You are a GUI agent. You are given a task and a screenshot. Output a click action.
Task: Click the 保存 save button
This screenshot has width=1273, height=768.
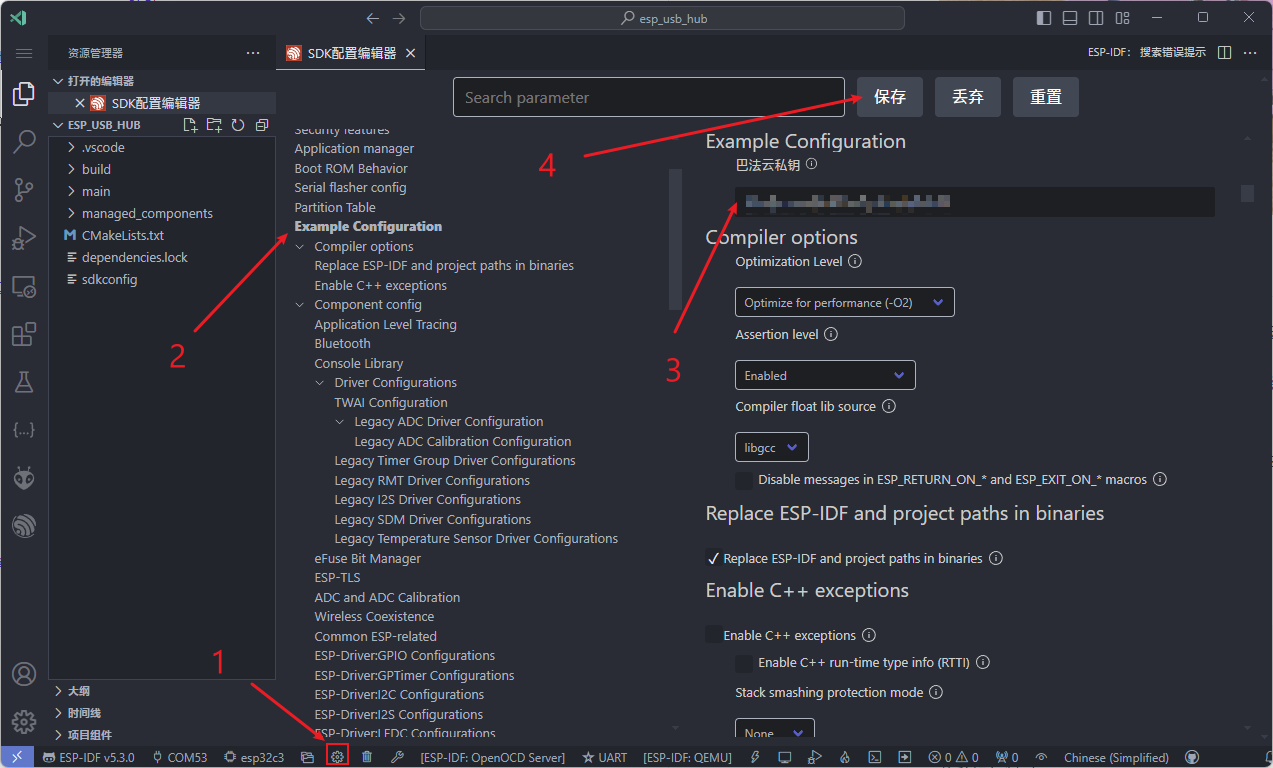pyautogui.click(x=890, y=97)
